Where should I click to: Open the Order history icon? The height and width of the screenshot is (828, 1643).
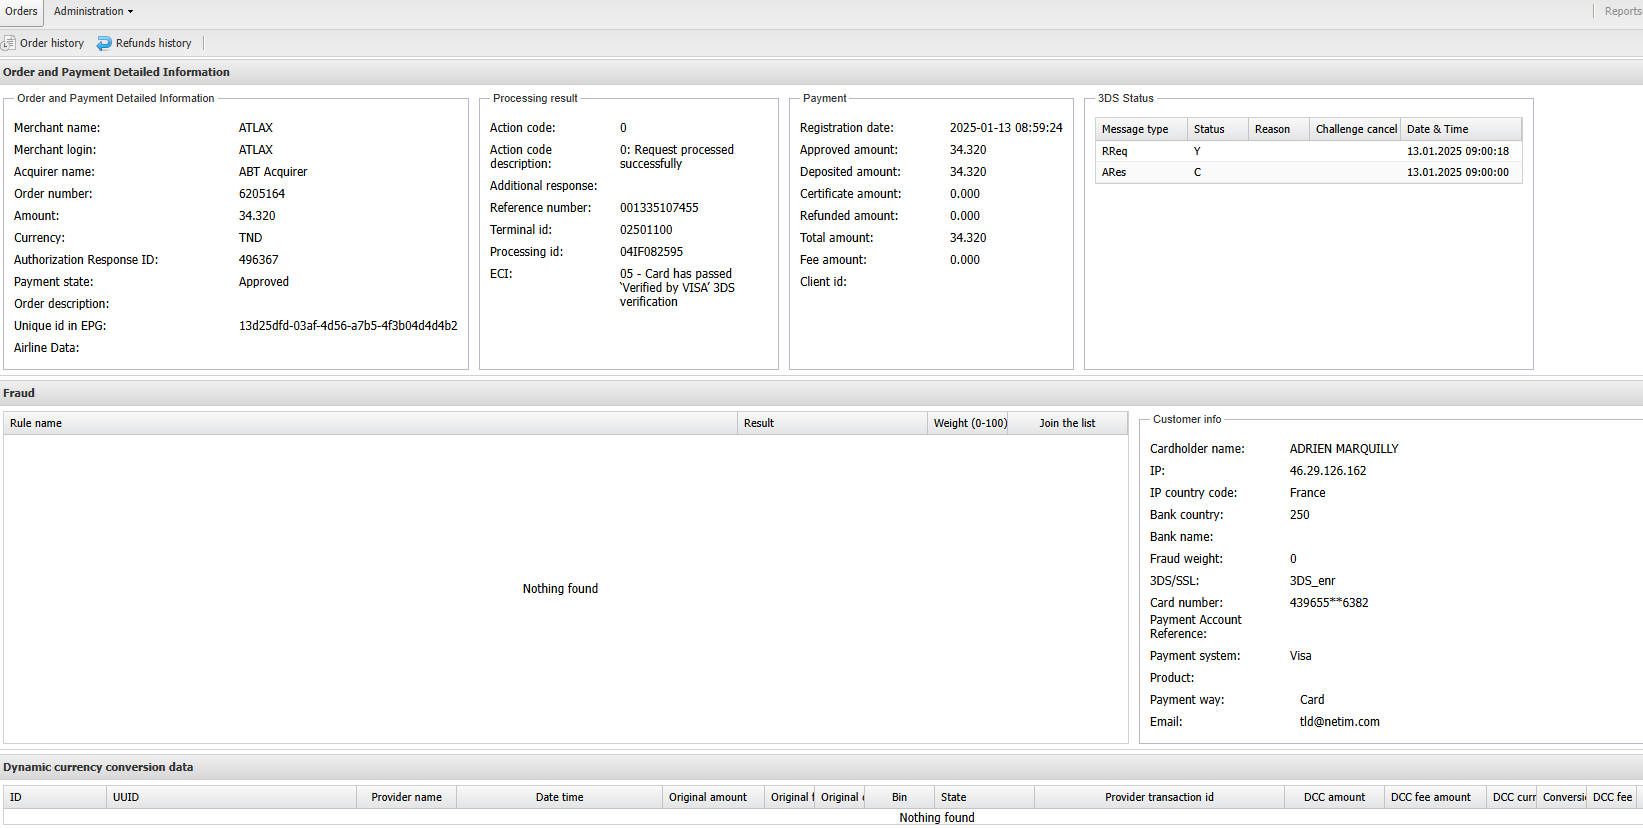(x=9, y=43)
